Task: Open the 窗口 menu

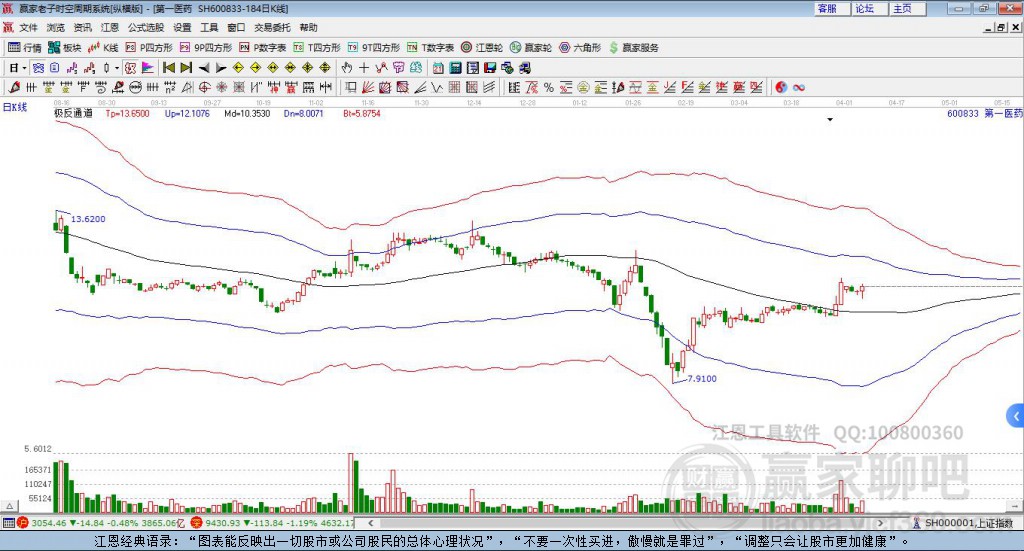Action: pos(236,27)
